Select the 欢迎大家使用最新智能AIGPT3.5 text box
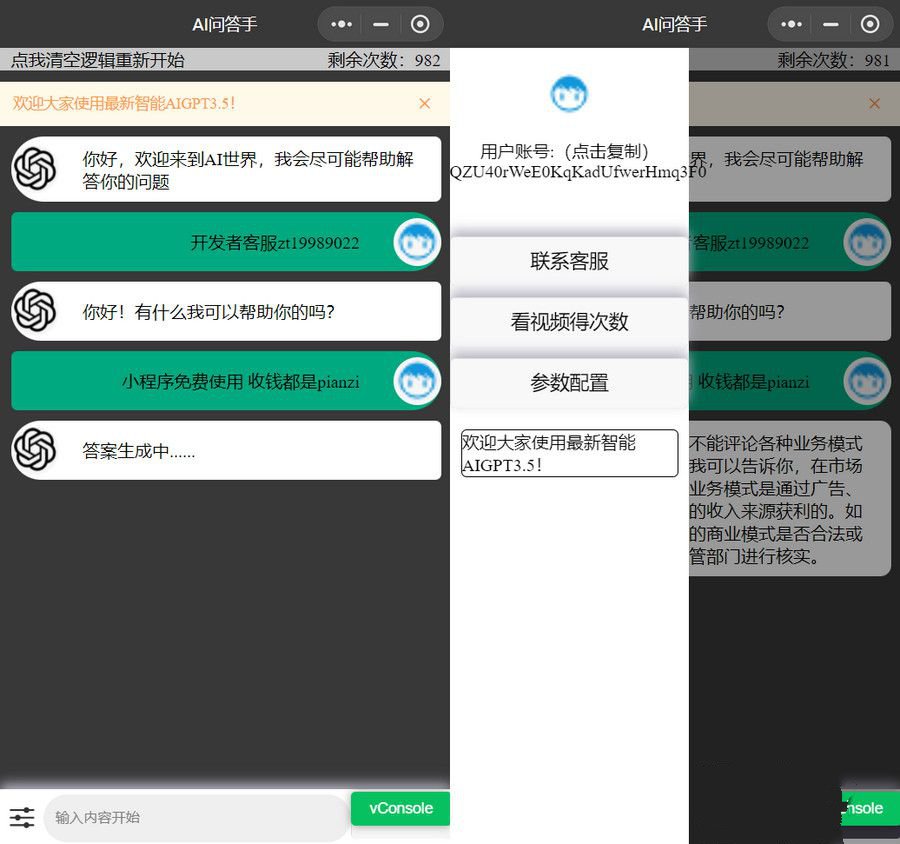This screenshot has width=900, height=844. coord(569,453)
